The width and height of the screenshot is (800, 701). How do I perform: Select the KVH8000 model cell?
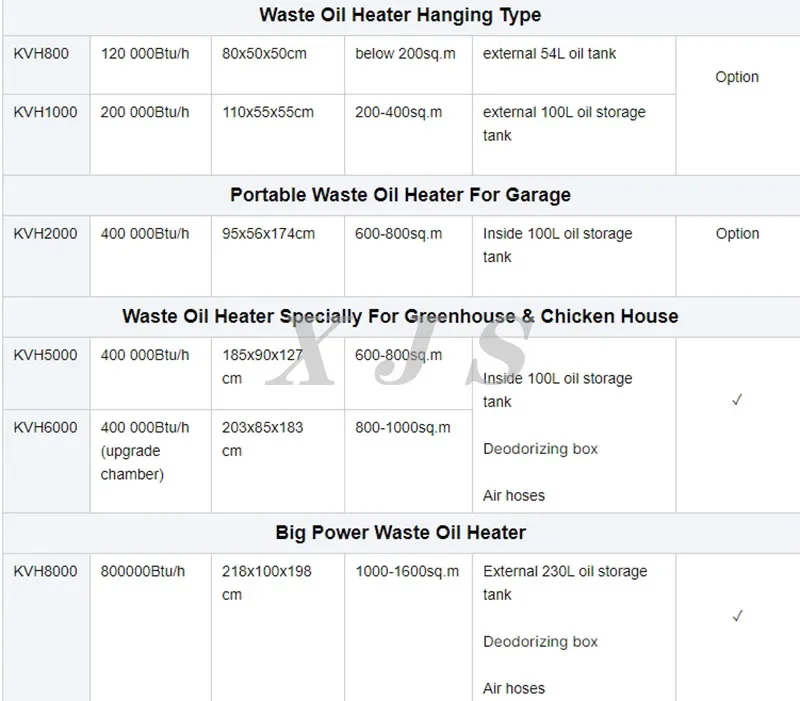(46, 628)
